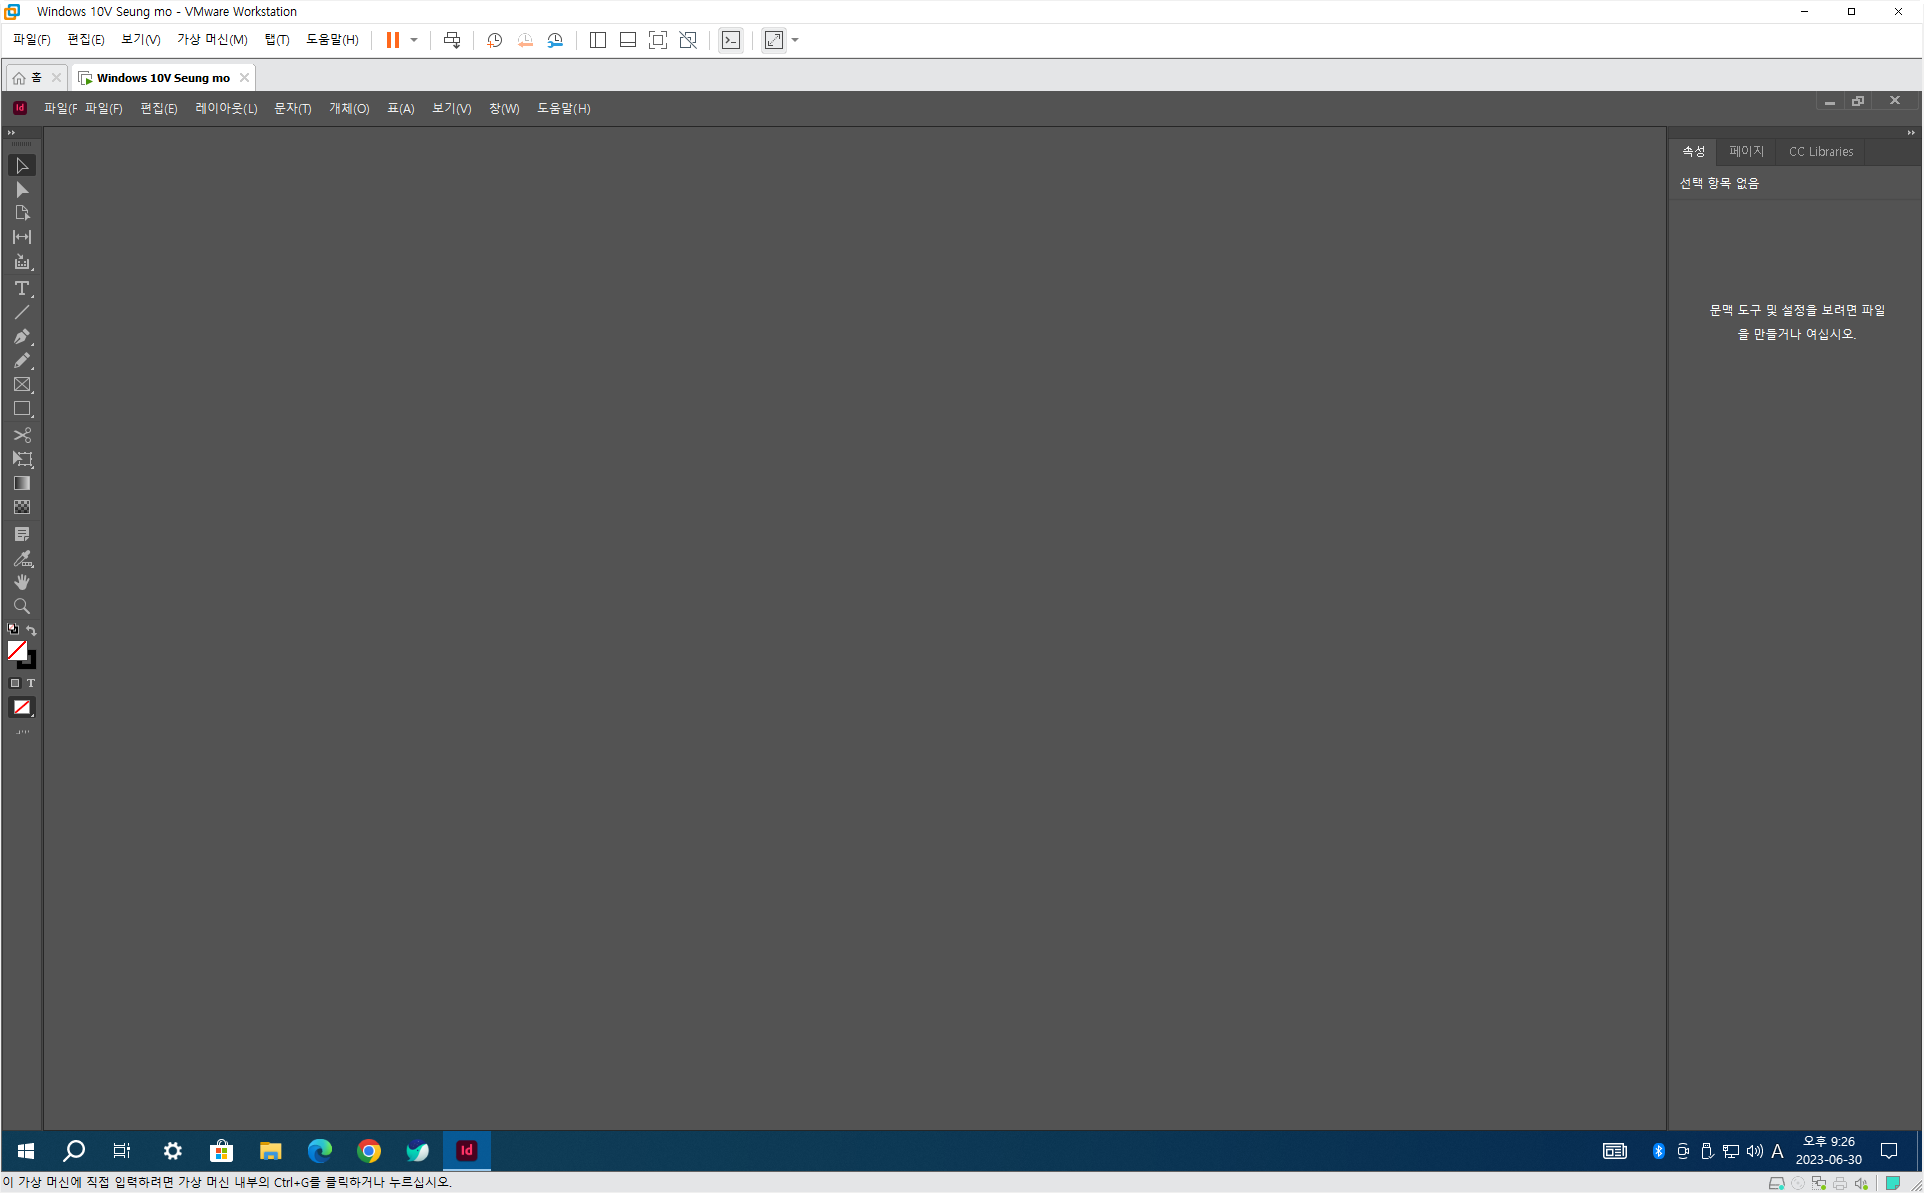Select the Gap tool
The height and width of the screenshot is (1193, 1924).
pos(22,237)
